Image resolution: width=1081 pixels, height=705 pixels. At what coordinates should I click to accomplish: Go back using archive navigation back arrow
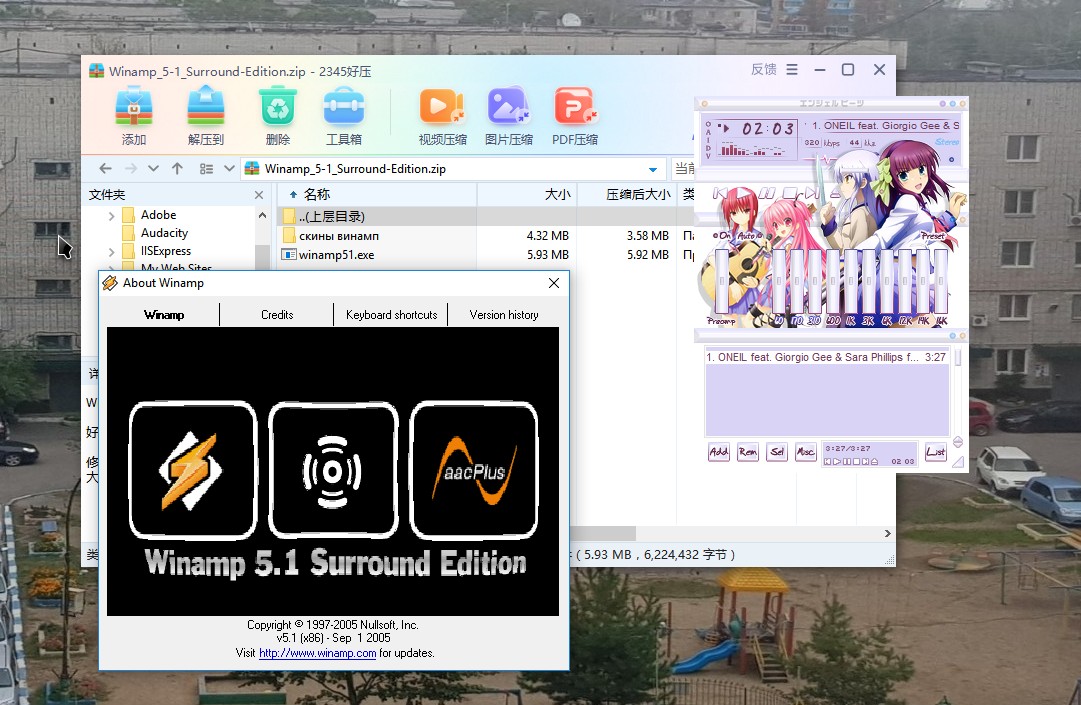tap(105, 168)
